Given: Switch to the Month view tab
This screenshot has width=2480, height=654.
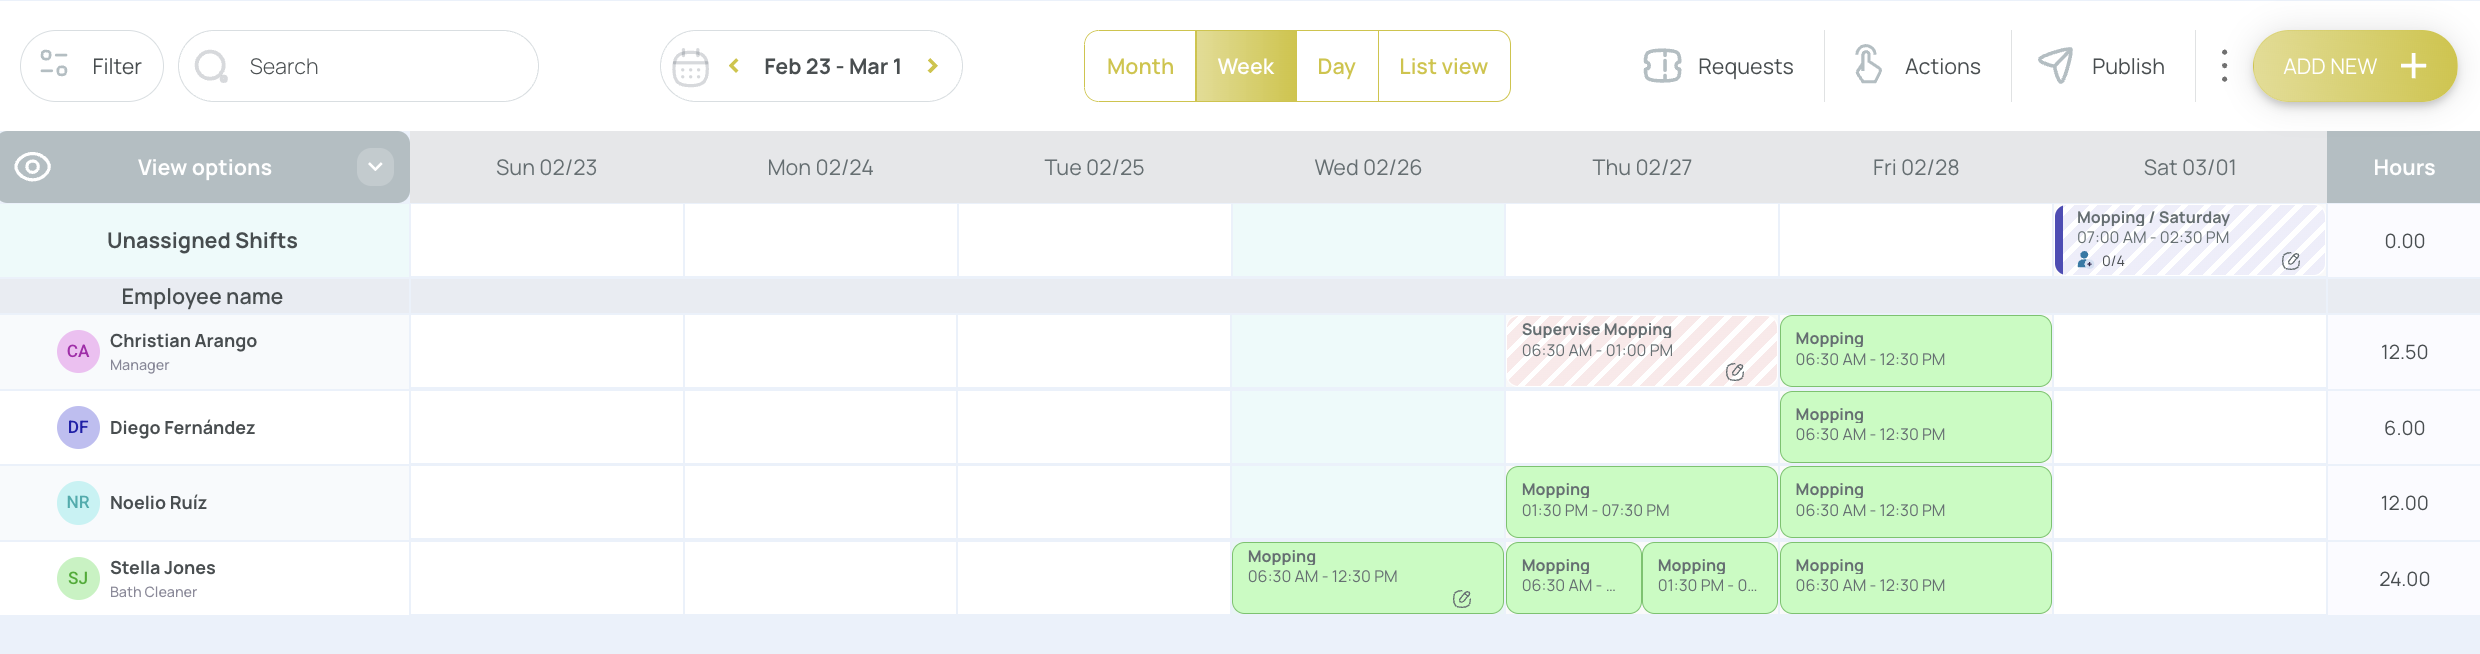Looking at the screenshot, I should [1140, 66].
